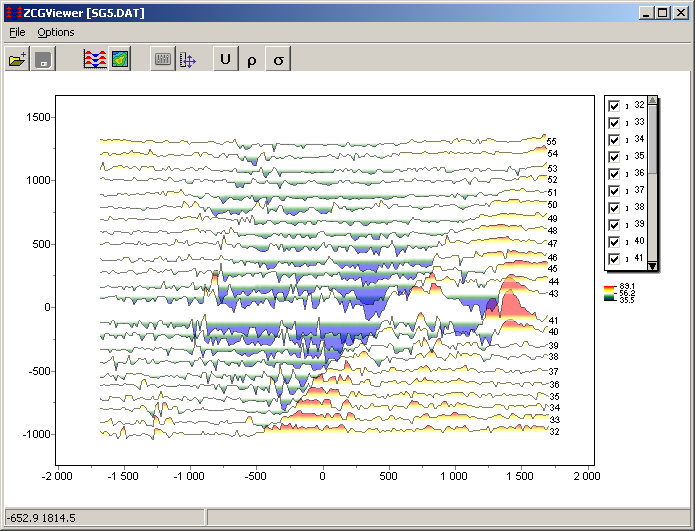Click the ZCGViewer title bar app icon
This screenshot has width=695, height=531.
pos(14,11)
